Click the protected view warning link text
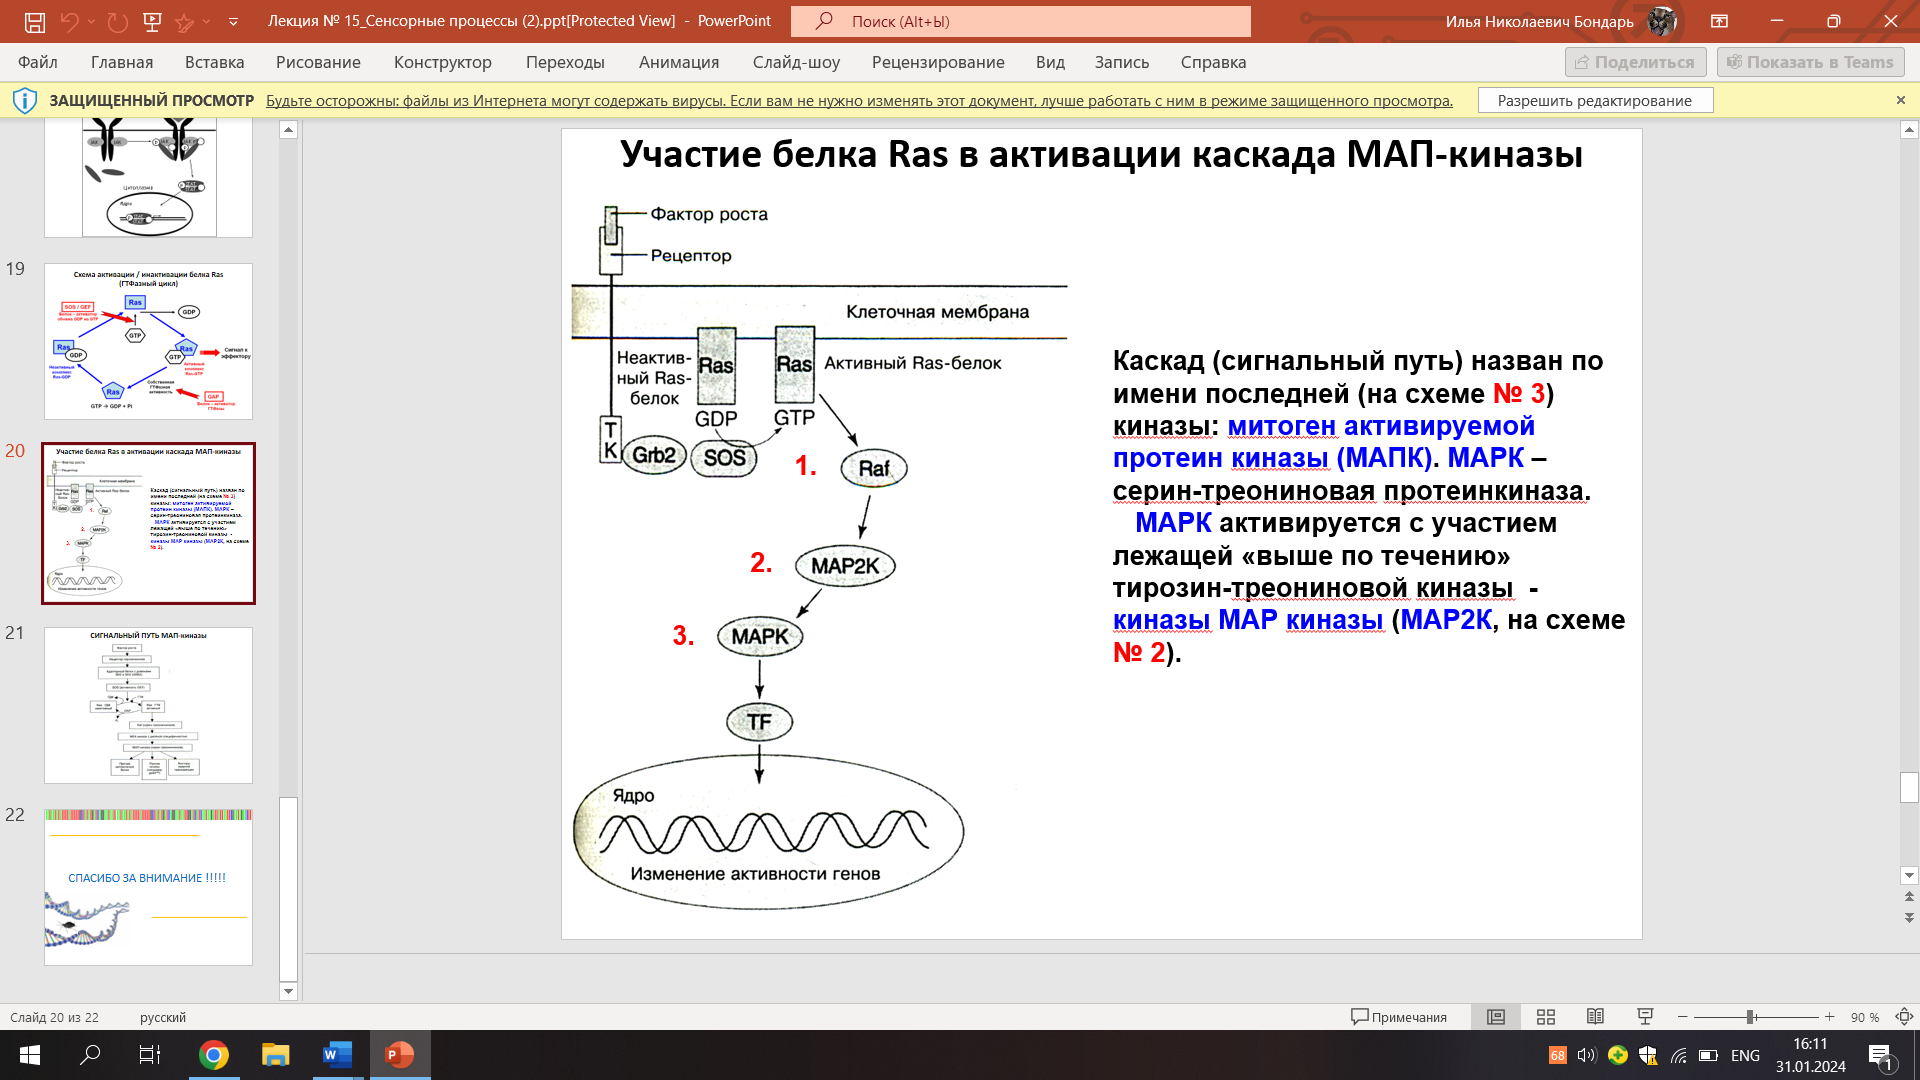This screenshot has height=1080, width=1920. (x=859, y=100)
